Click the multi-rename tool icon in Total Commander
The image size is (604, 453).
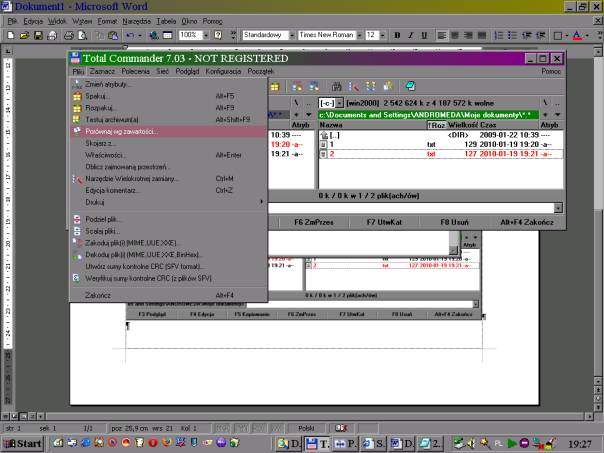click(353, 86)
